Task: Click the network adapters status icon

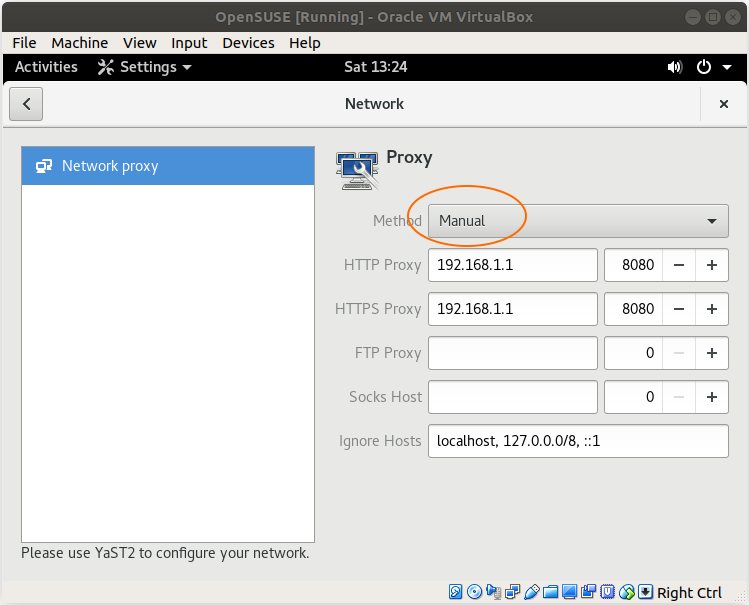Action: pos(513,592)
